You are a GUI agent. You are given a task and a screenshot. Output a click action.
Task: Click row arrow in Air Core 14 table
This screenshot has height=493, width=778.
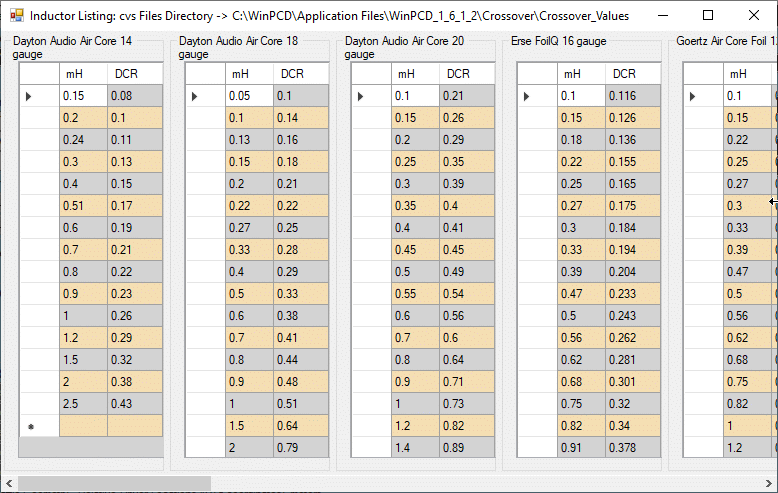coord(29,96)
